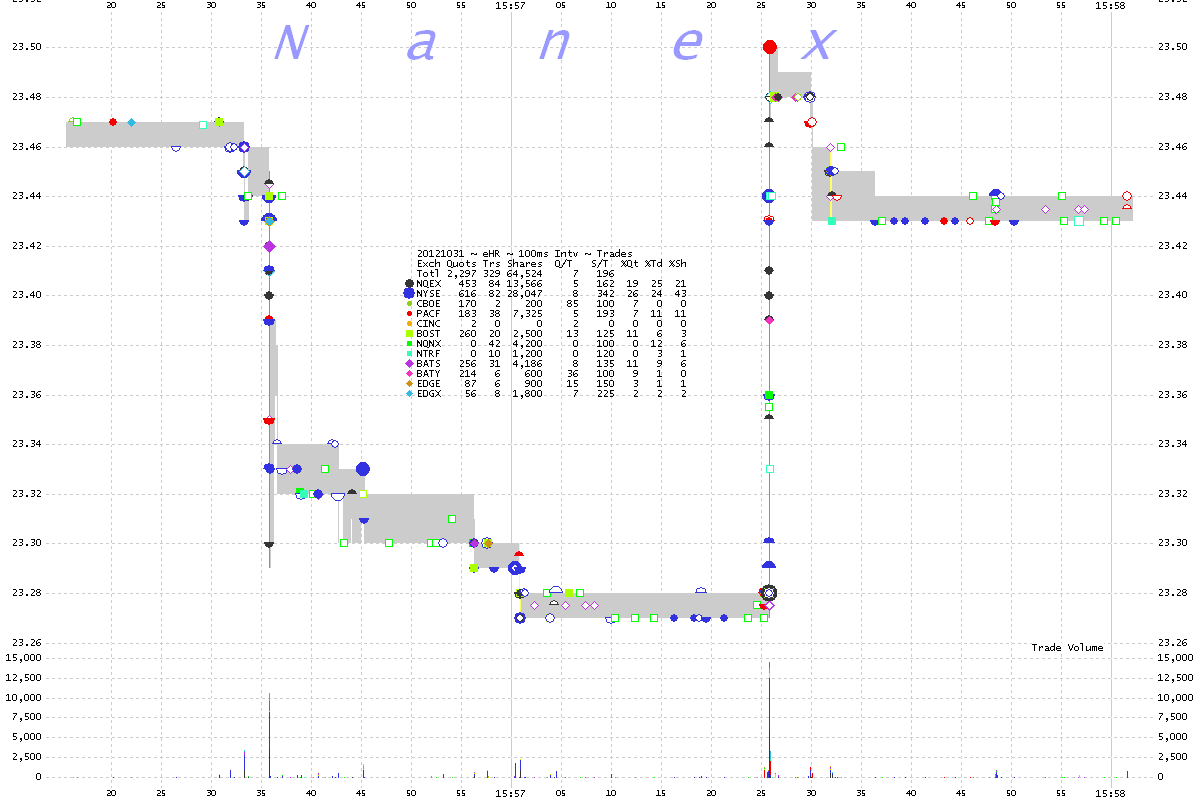Click the BATS shares value '4,186'

[526, 364]
